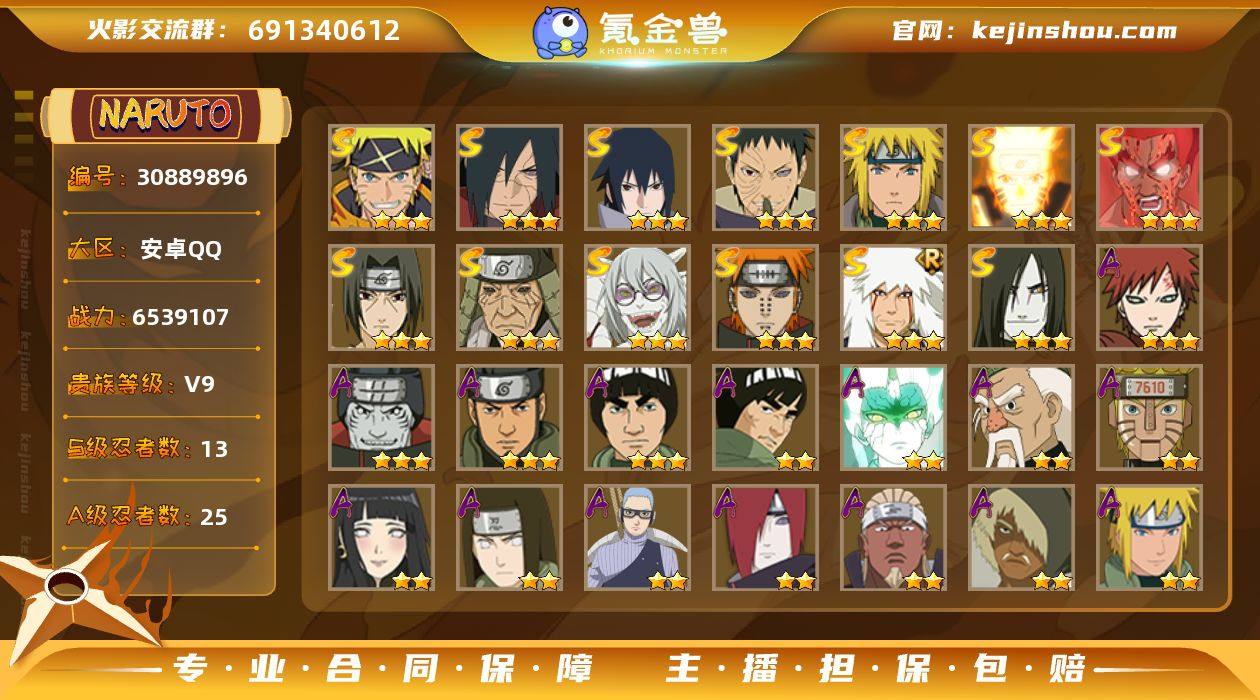Select the red-haired Gaara A-rank portrait
The width and height of the screenshot is (1260, 700).
[1149, 298]
